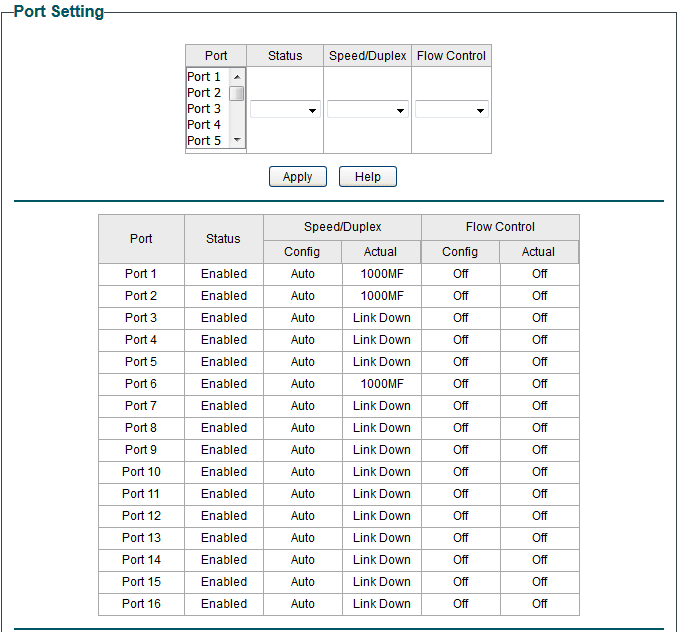This screenshot has height=632, width=677.
Task: Click the 1000MF value for Port 6
Action: 382,384
